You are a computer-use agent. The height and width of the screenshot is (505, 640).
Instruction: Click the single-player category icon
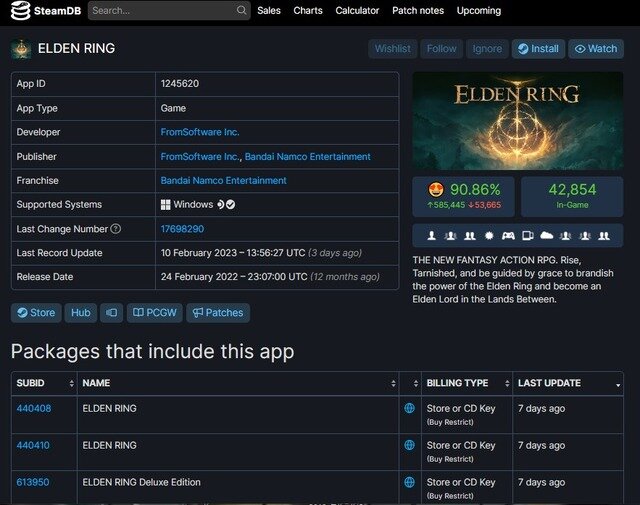click(x=431, y=236)
